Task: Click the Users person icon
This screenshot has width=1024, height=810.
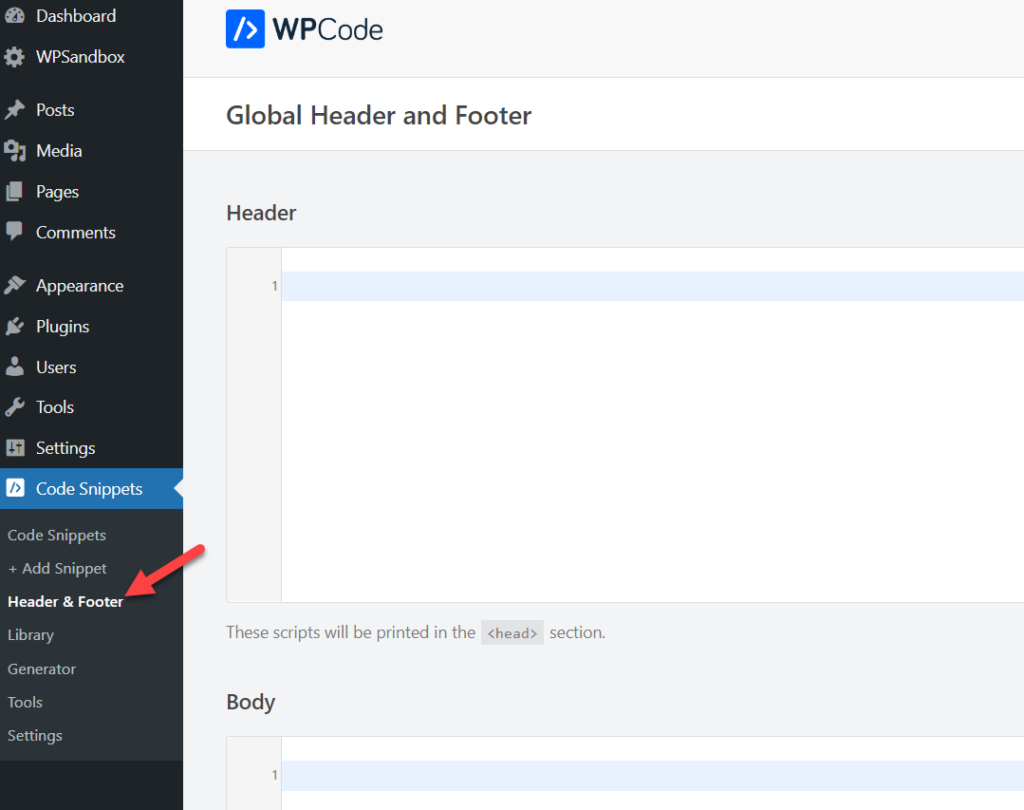Action: tap(14, 366)
